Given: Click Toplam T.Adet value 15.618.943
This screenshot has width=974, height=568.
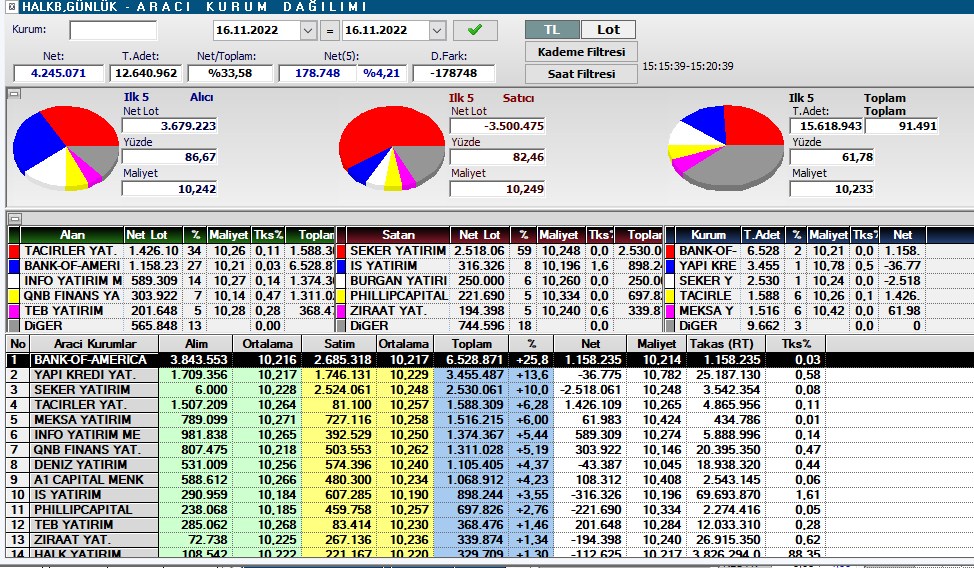Looking at the screenshot, I should pyautogui.click(x=826, y=126).
